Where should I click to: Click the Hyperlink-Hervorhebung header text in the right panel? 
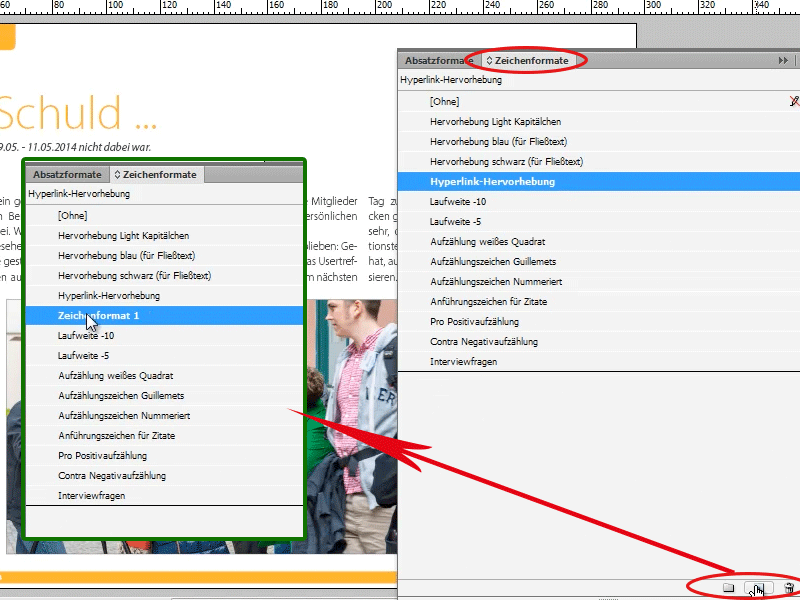[451, 80]
